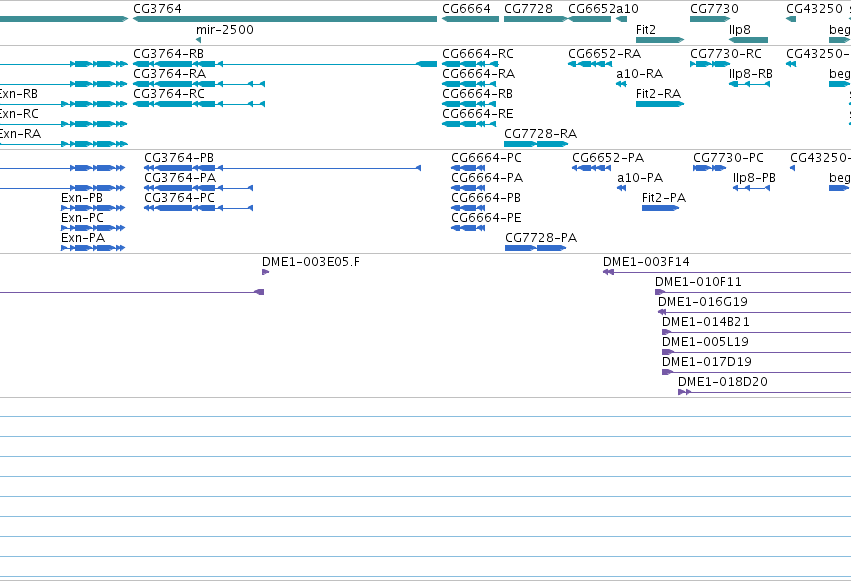Image resolution: width=851 pixels, height=581 pixels.
Task: Select transcript CG7730-RC
Action: (x=710, y=64)
